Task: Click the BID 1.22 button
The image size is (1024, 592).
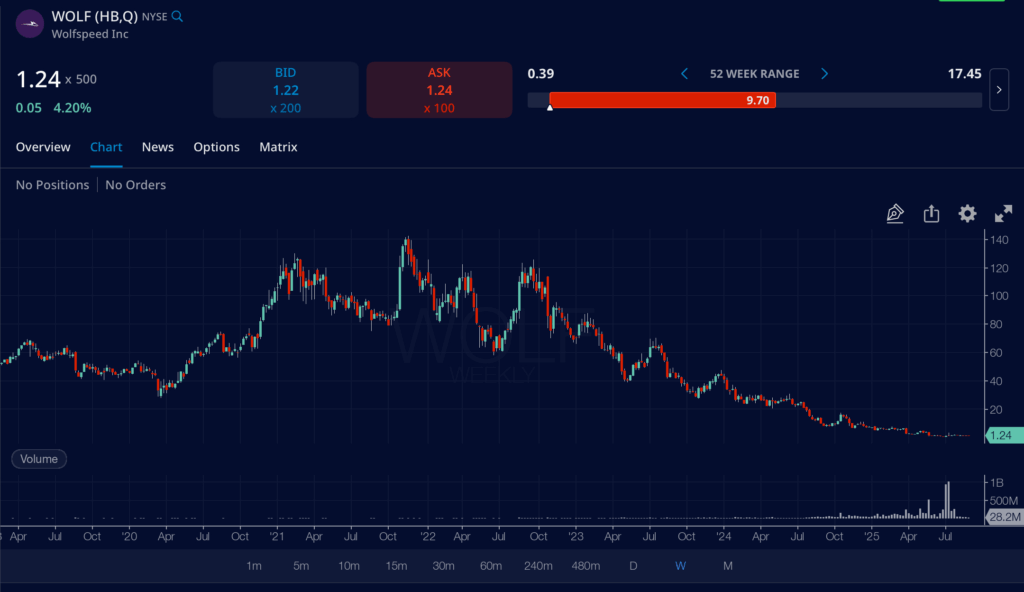Action: click(x=285, y=89)
